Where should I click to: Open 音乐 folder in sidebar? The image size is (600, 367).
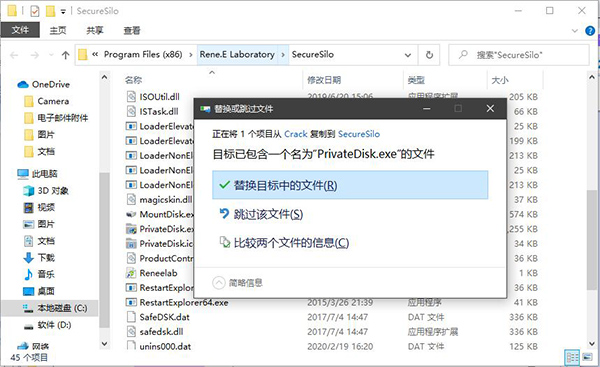pos(46,275)
